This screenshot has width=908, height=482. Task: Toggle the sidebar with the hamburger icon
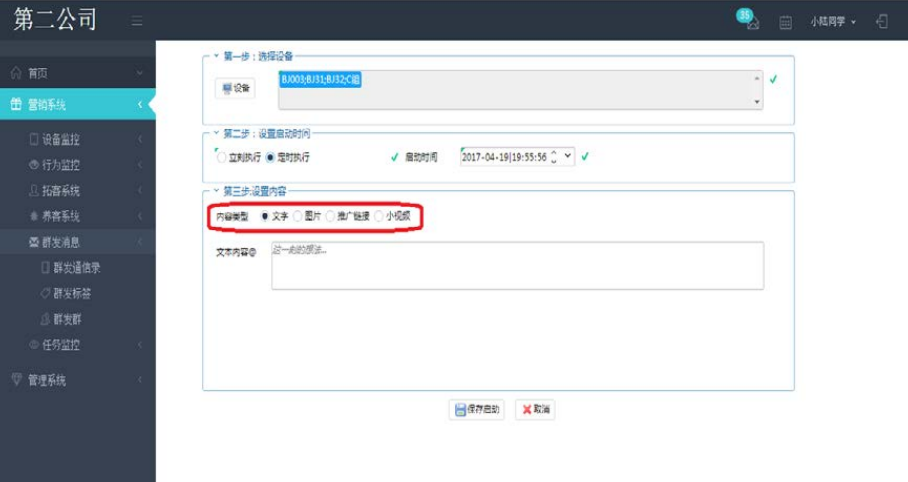tap(137, 21)
